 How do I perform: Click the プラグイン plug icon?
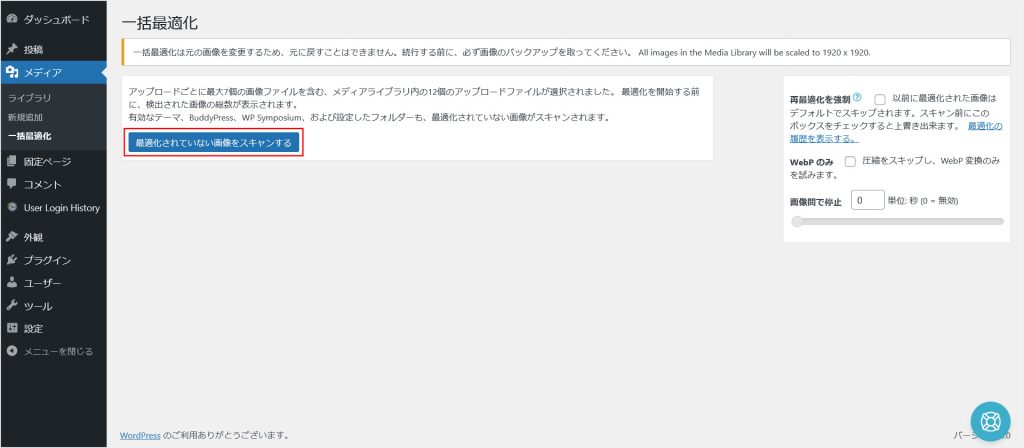[11, 260]
